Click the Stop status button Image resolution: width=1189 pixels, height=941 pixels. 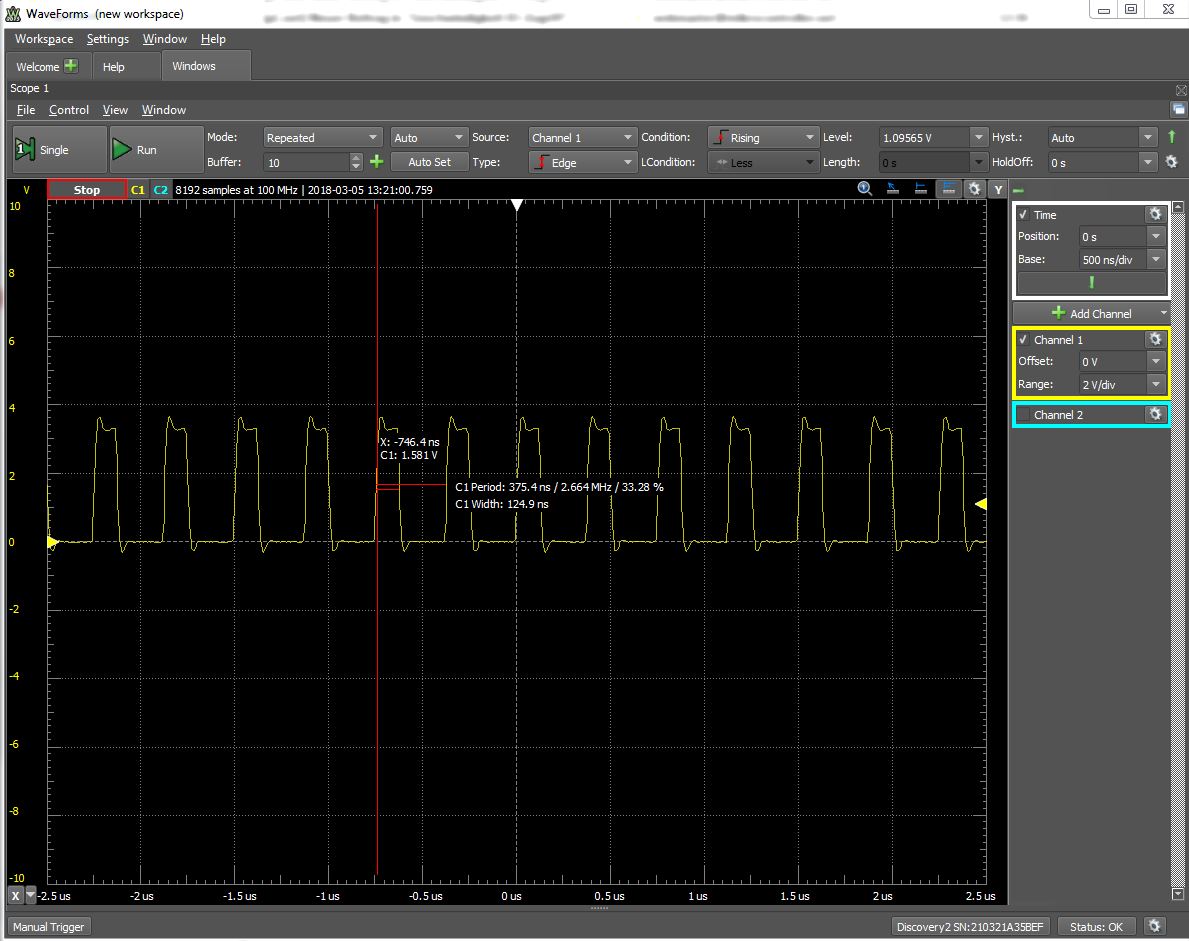tap(86, 190)
